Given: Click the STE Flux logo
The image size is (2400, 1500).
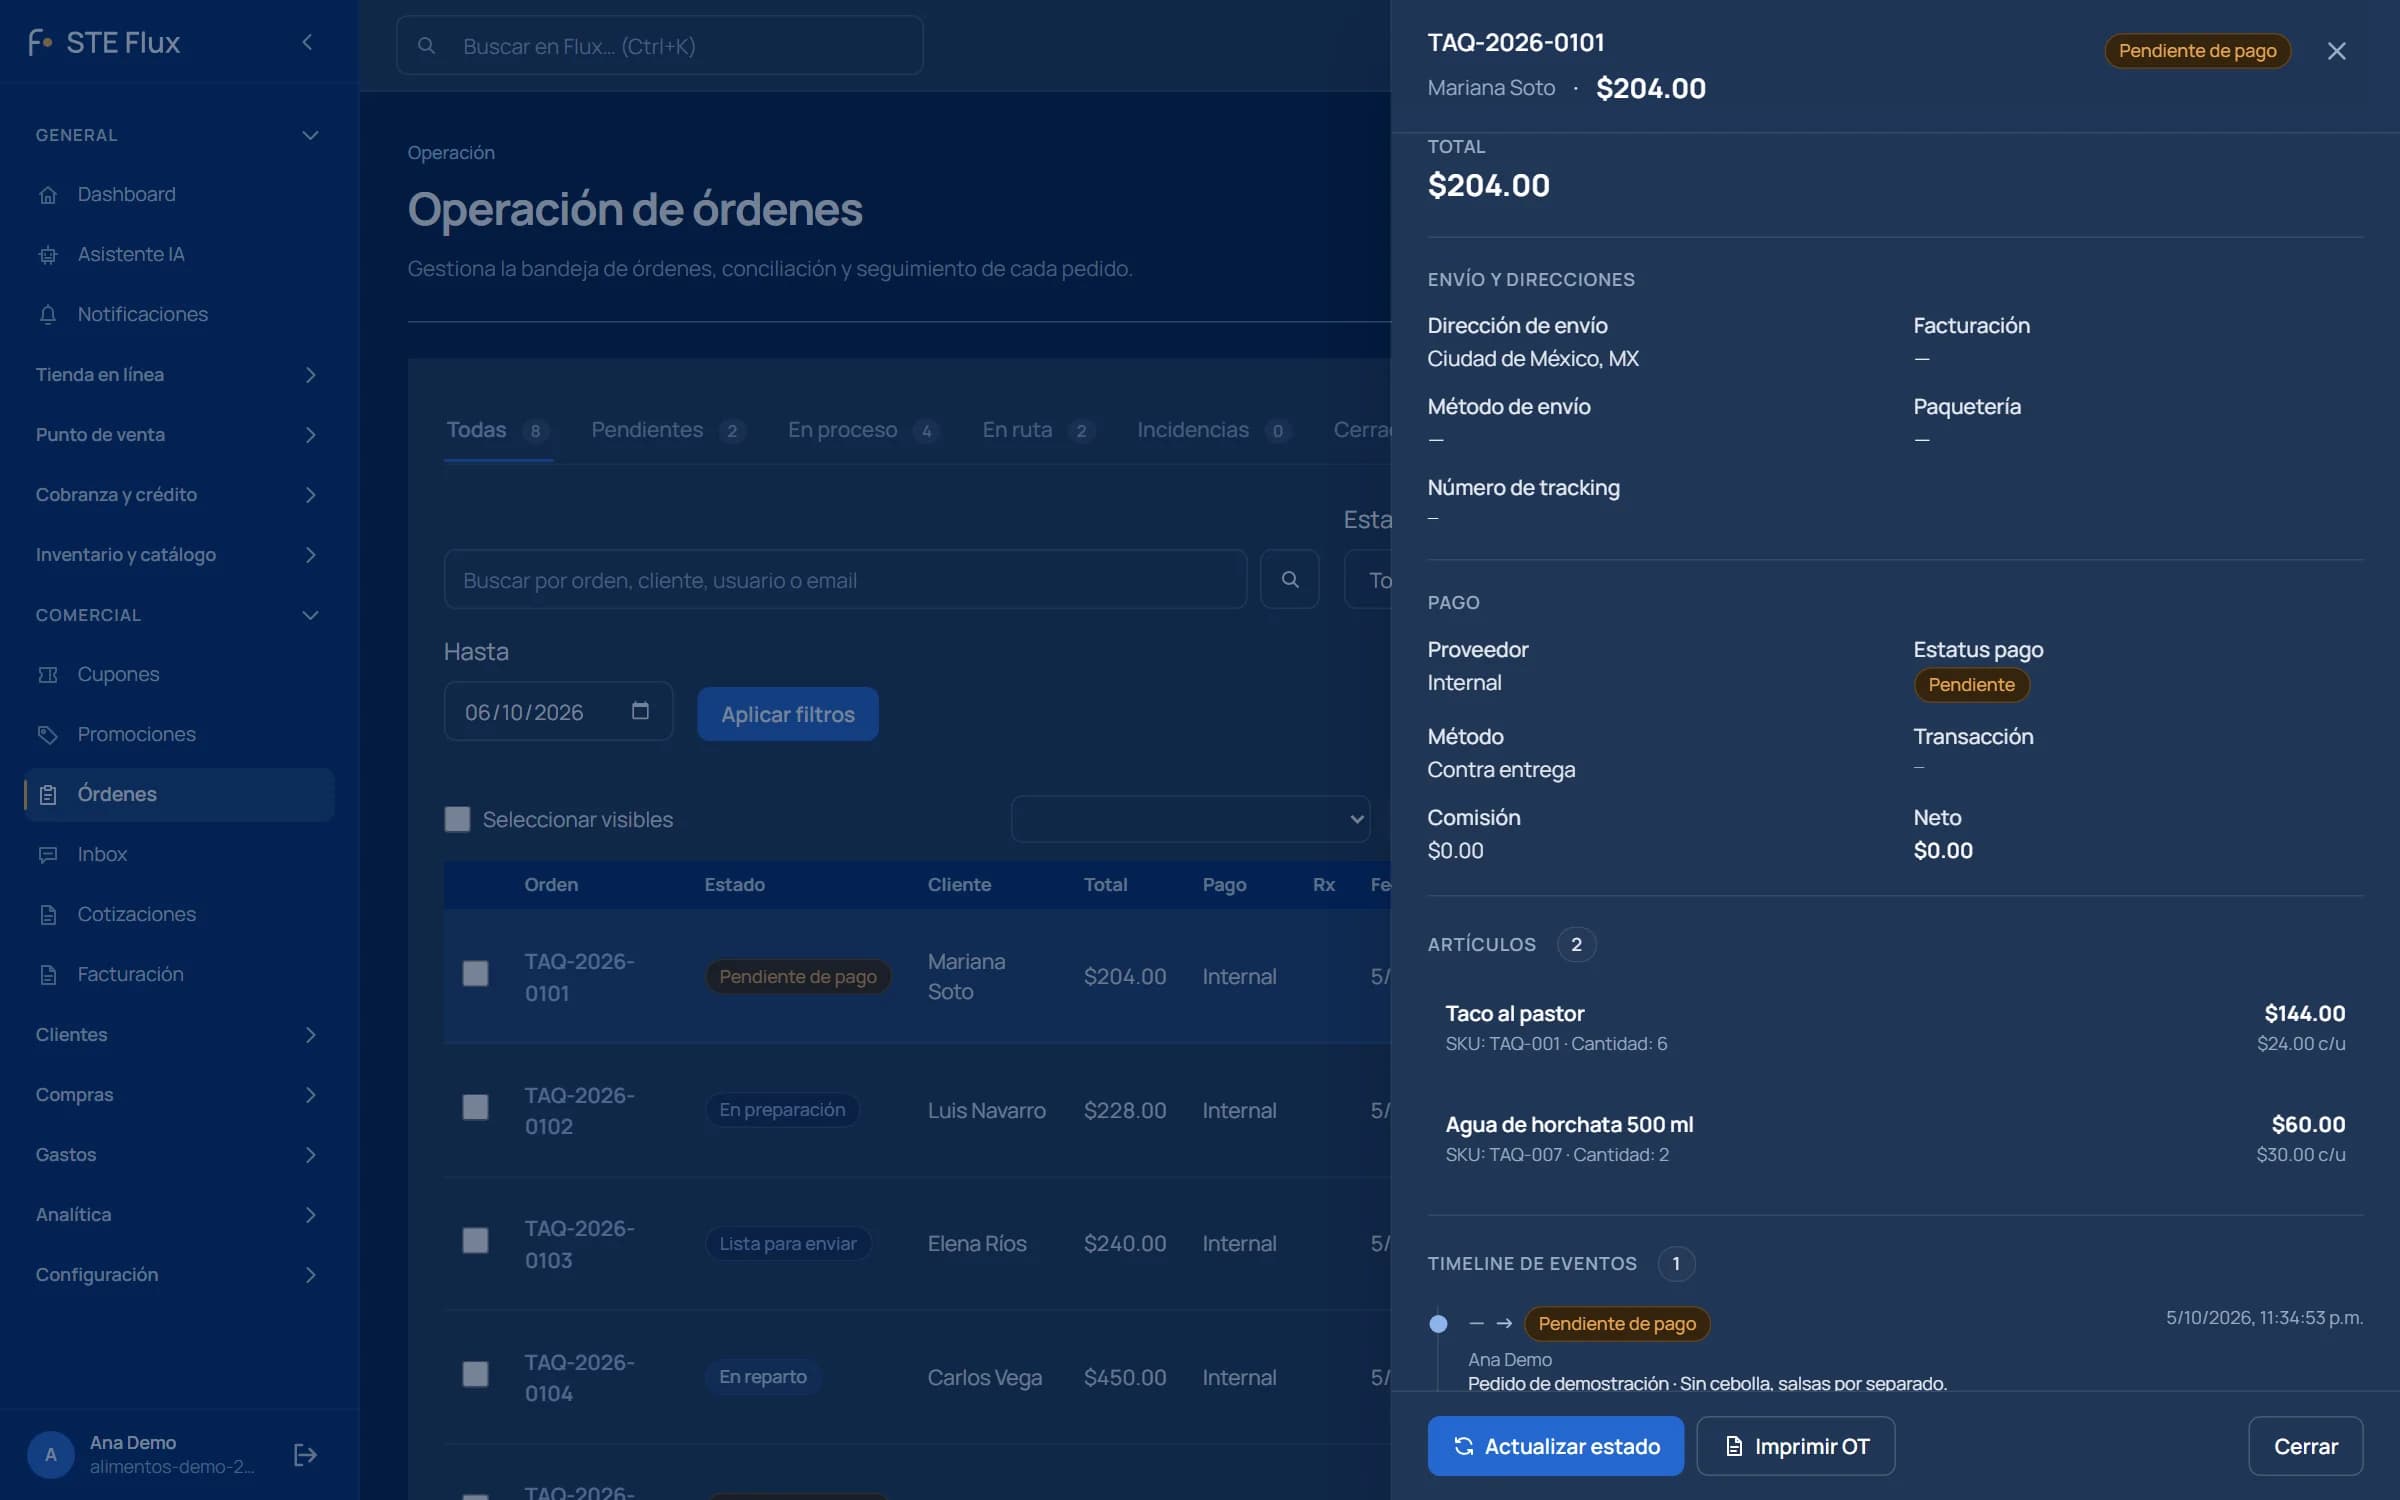Looking at the screenshot, I should tap(105, 42).
